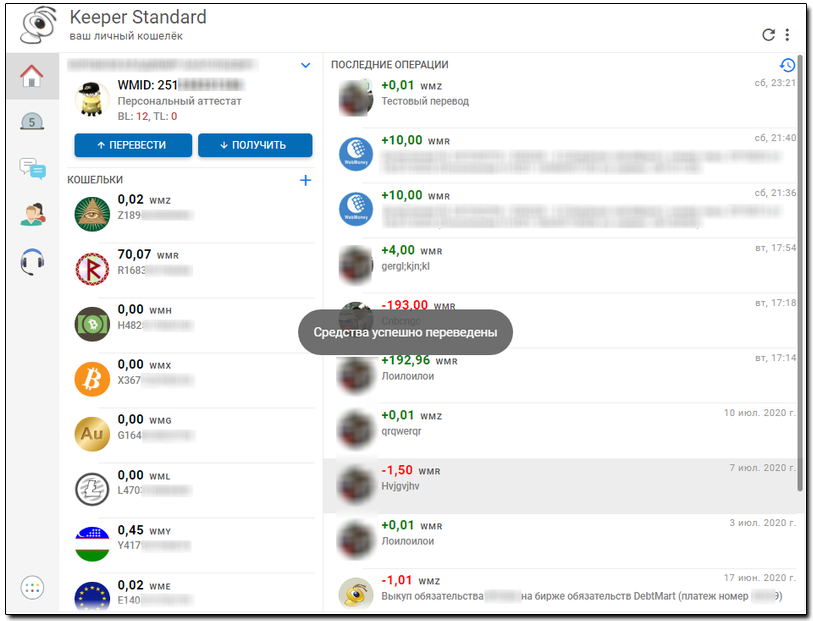The image size is (813, 621).
Task: Expand the WMID account dropdown chevron
Action: pos(306,66)
